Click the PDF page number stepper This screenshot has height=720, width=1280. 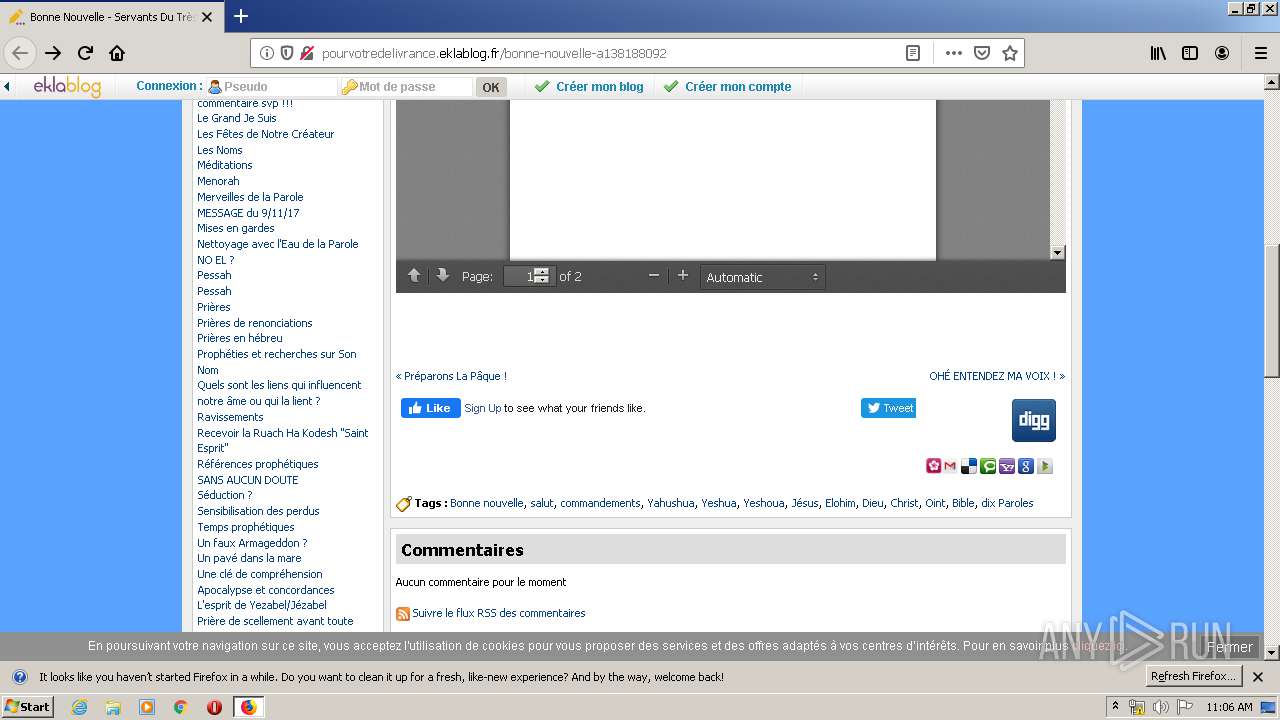click(541, 276)
